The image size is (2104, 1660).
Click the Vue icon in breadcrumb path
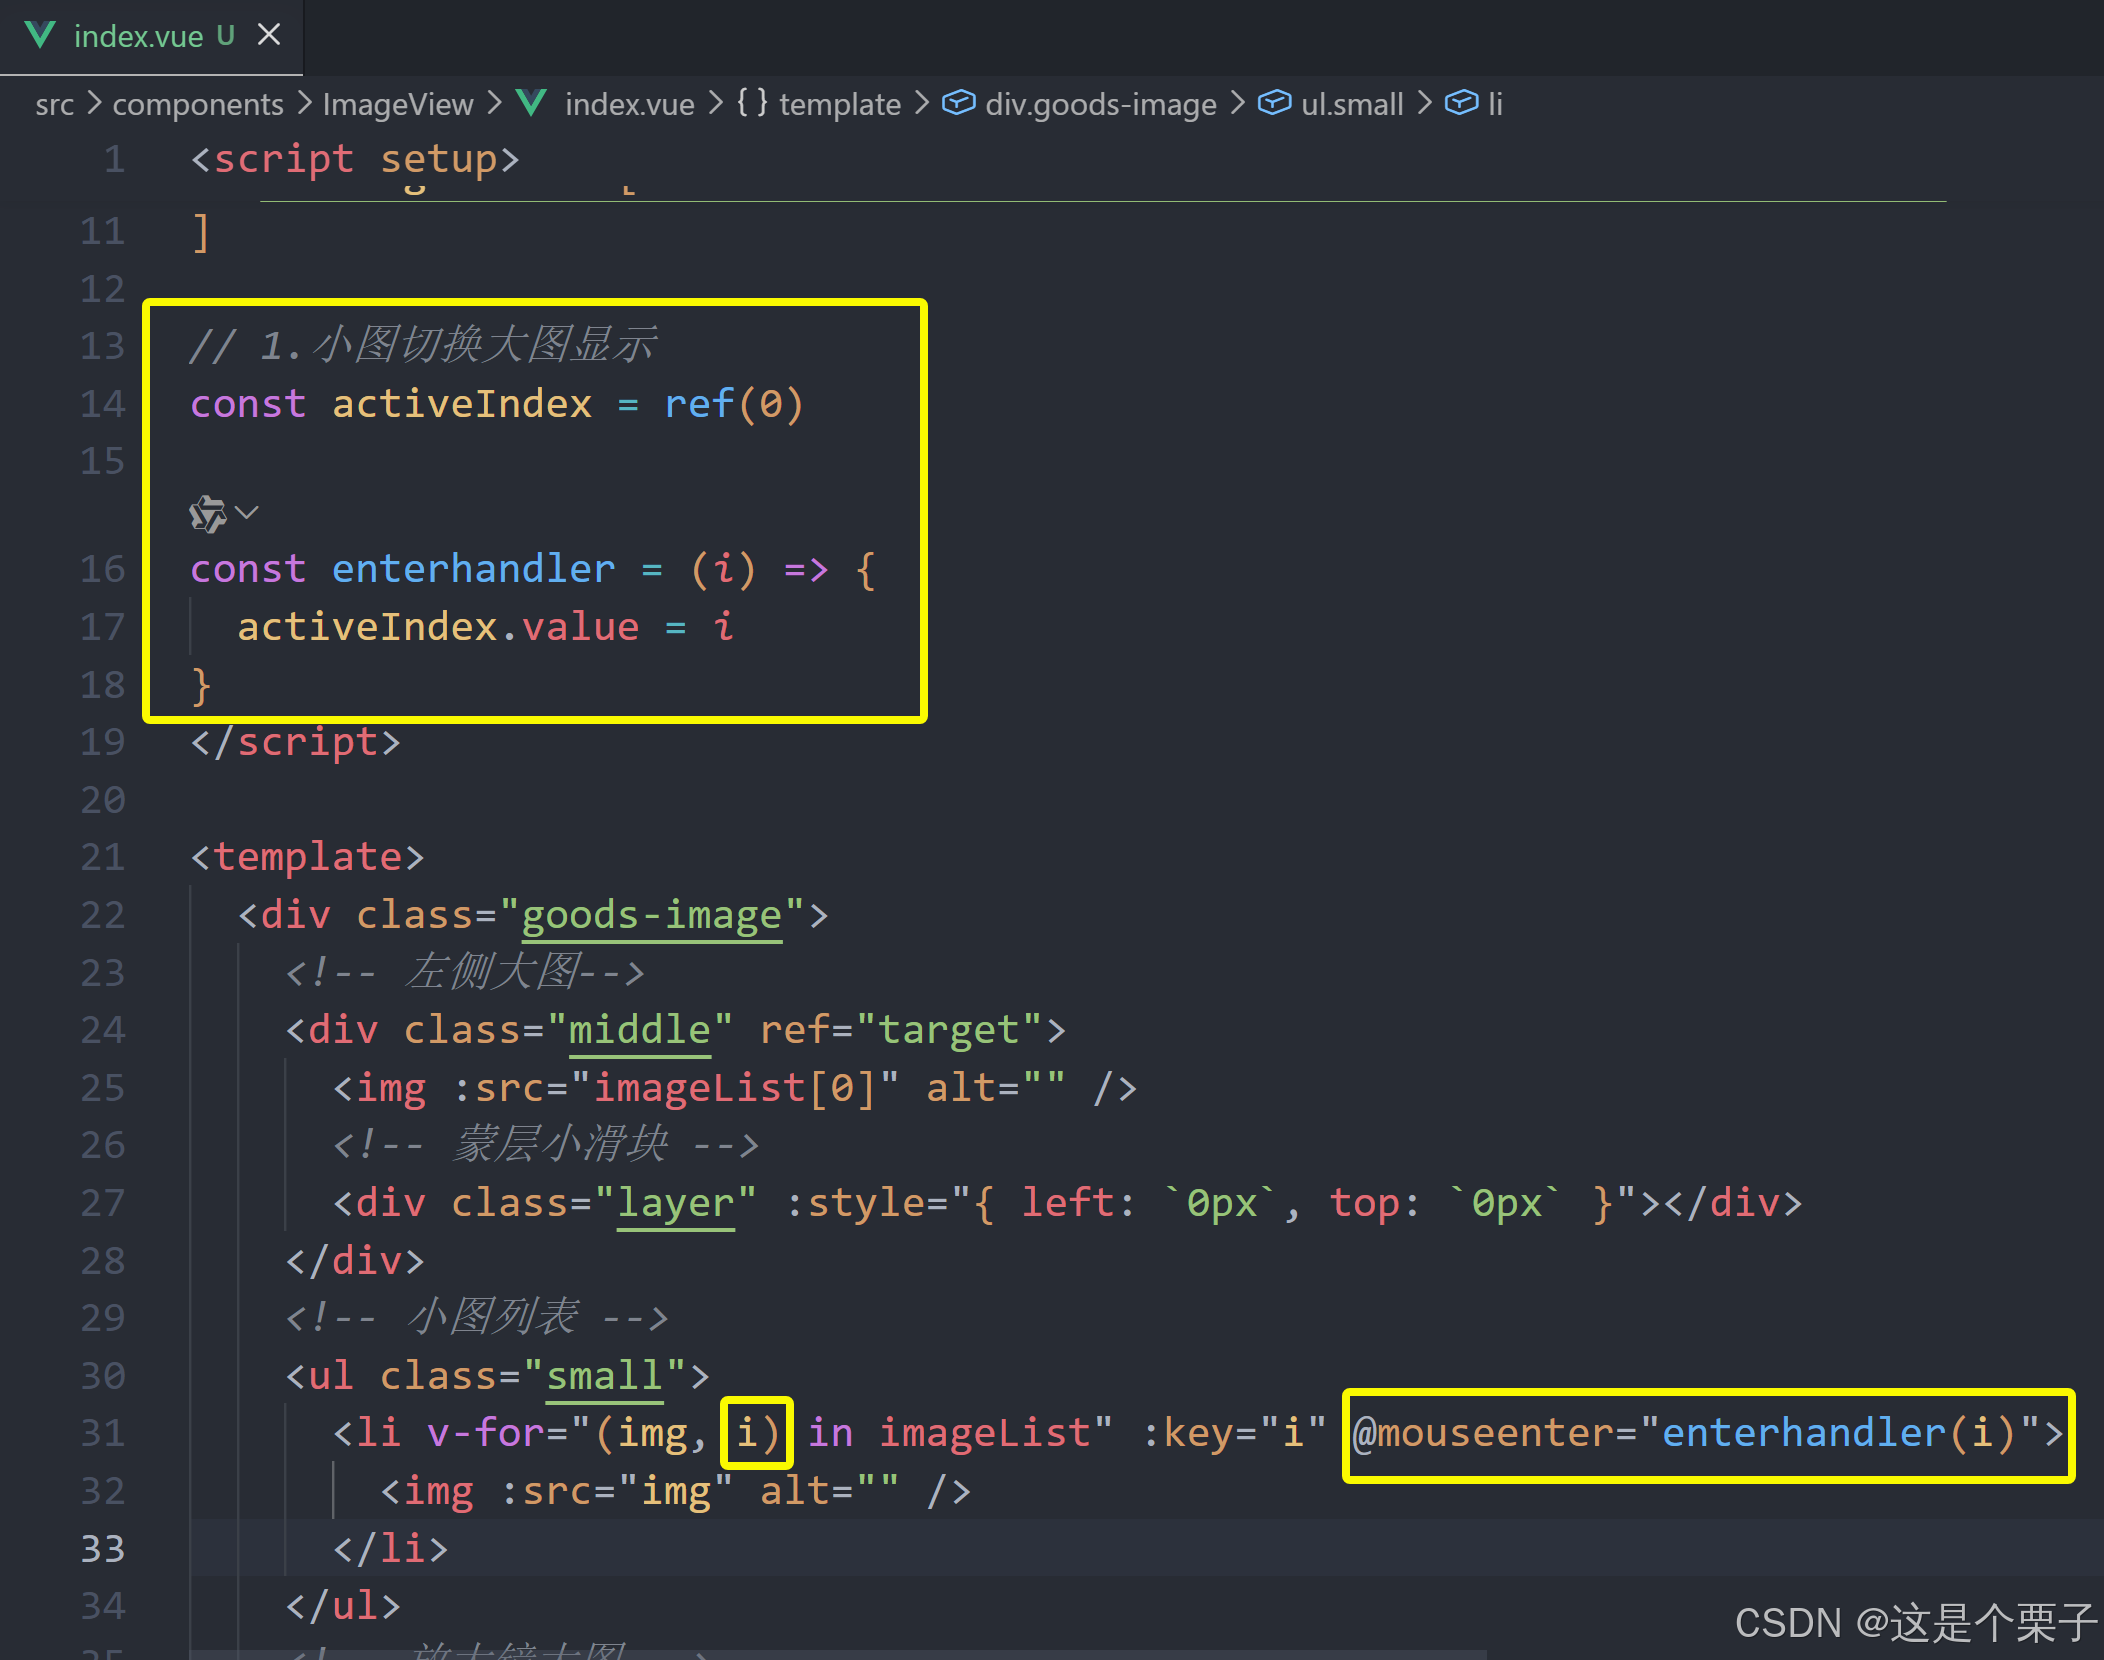point(531,103)
